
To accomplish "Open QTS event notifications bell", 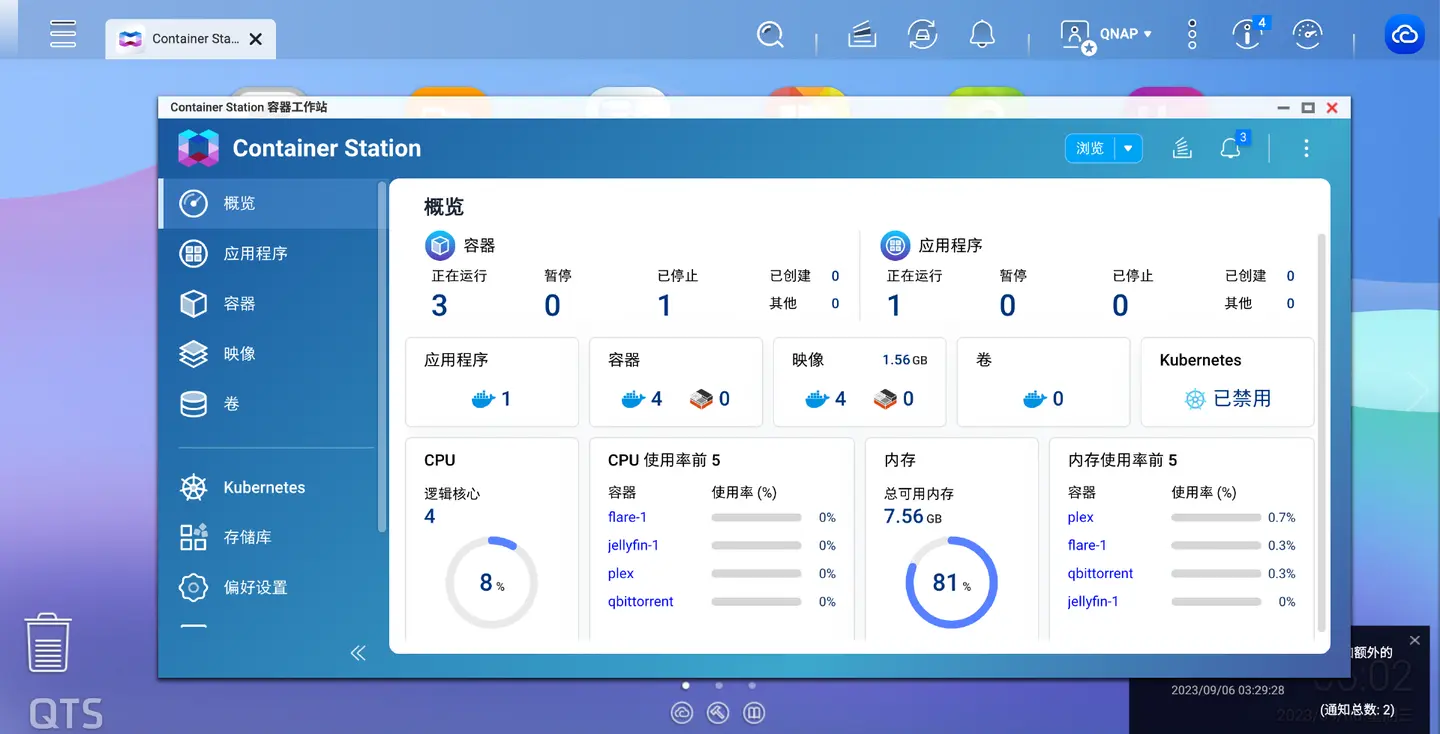I will click(x=982, y=35).
